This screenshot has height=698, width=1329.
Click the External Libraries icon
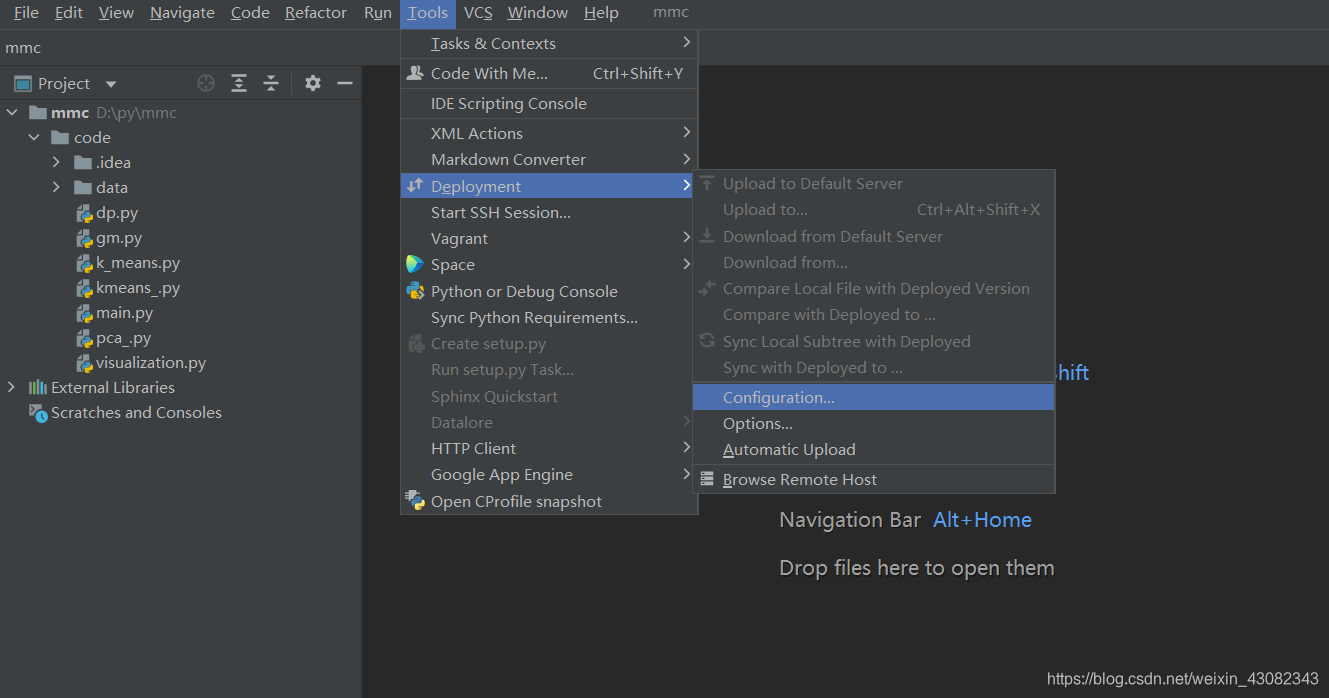(38, 388)
